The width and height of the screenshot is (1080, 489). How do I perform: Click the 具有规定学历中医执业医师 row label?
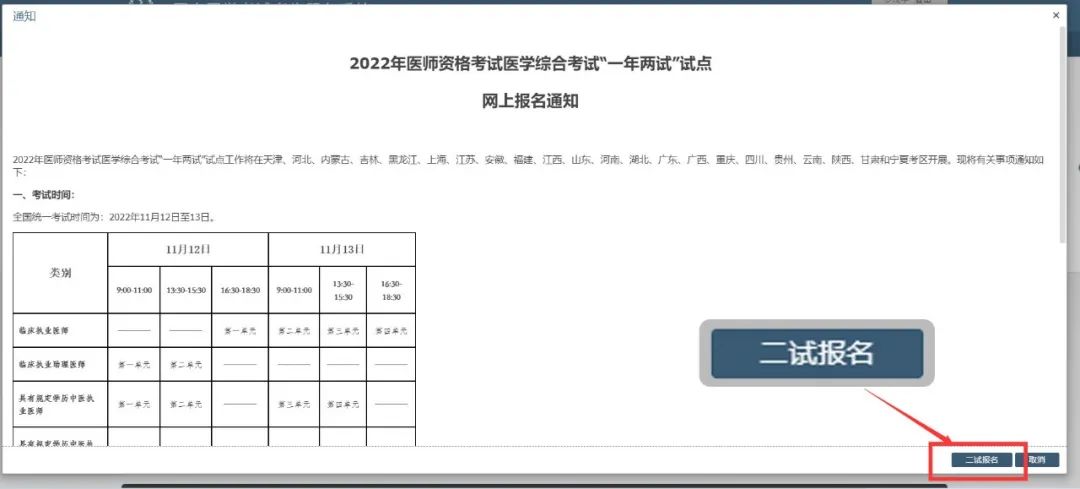60,404
